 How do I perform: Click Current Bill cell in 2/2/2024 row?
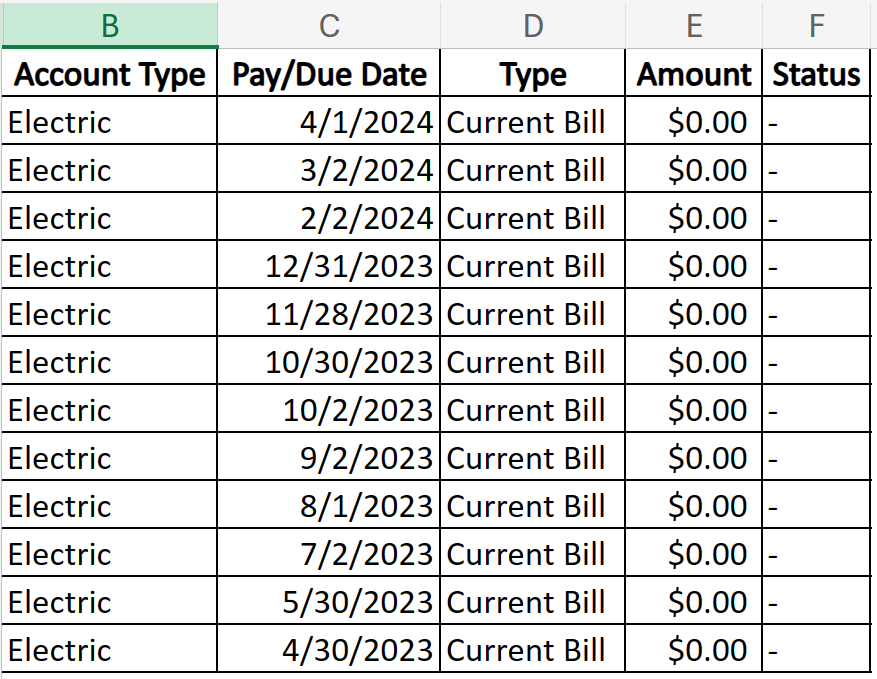(533, 218)
